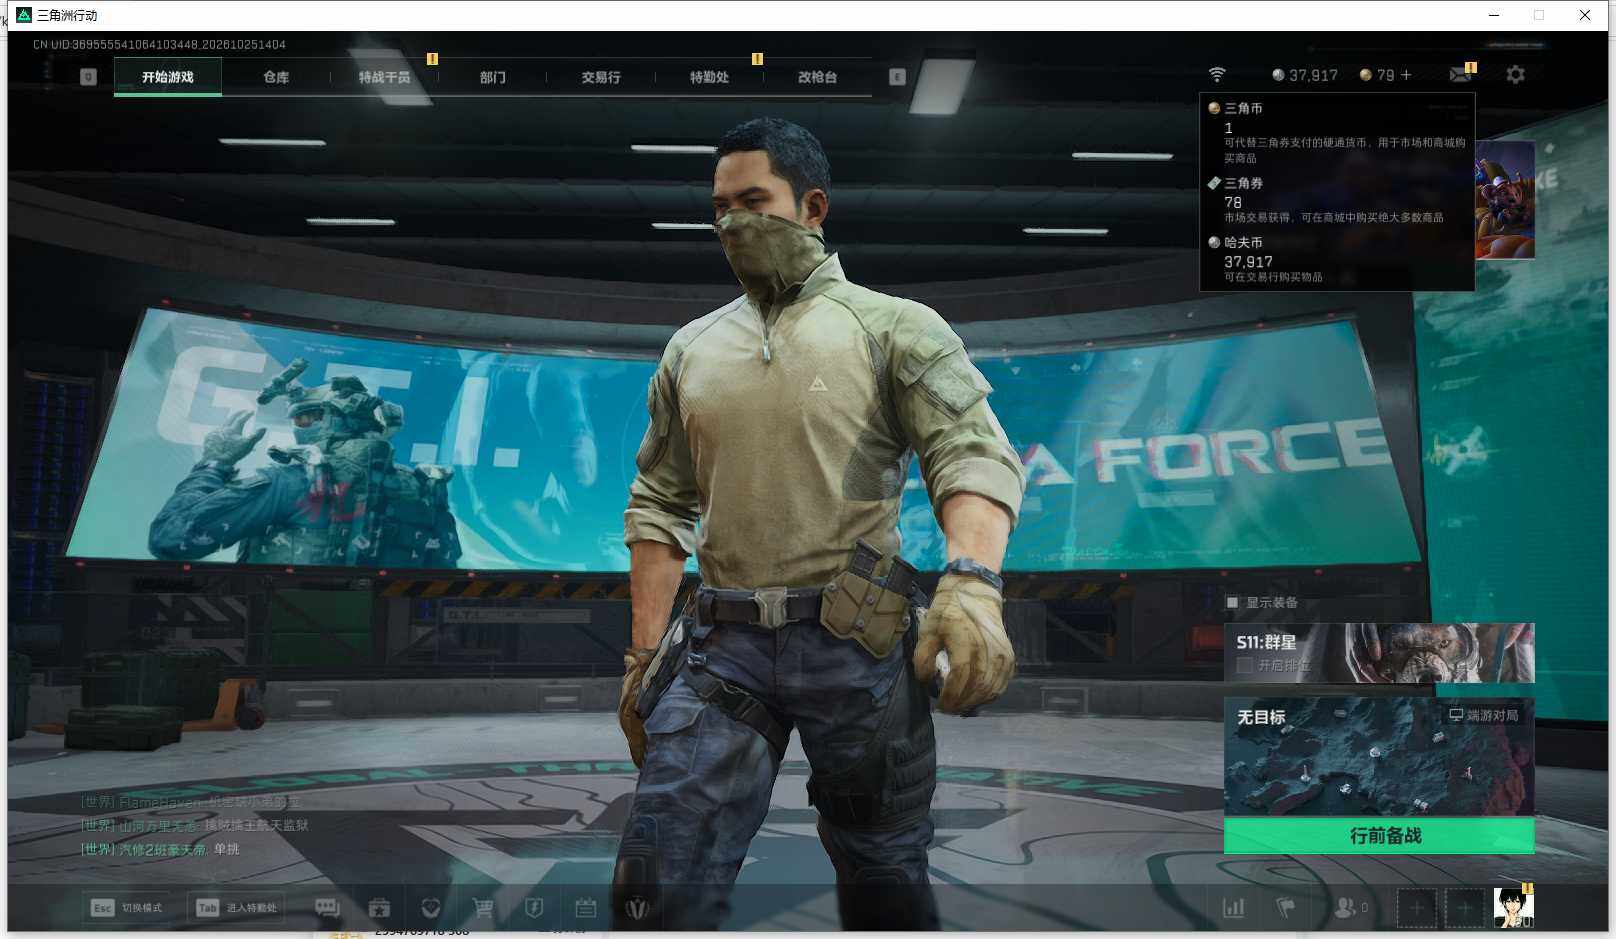Select the 无目标 map thumbnail
Viewport: 1616px width, 939px height.
pos(1379,757)
